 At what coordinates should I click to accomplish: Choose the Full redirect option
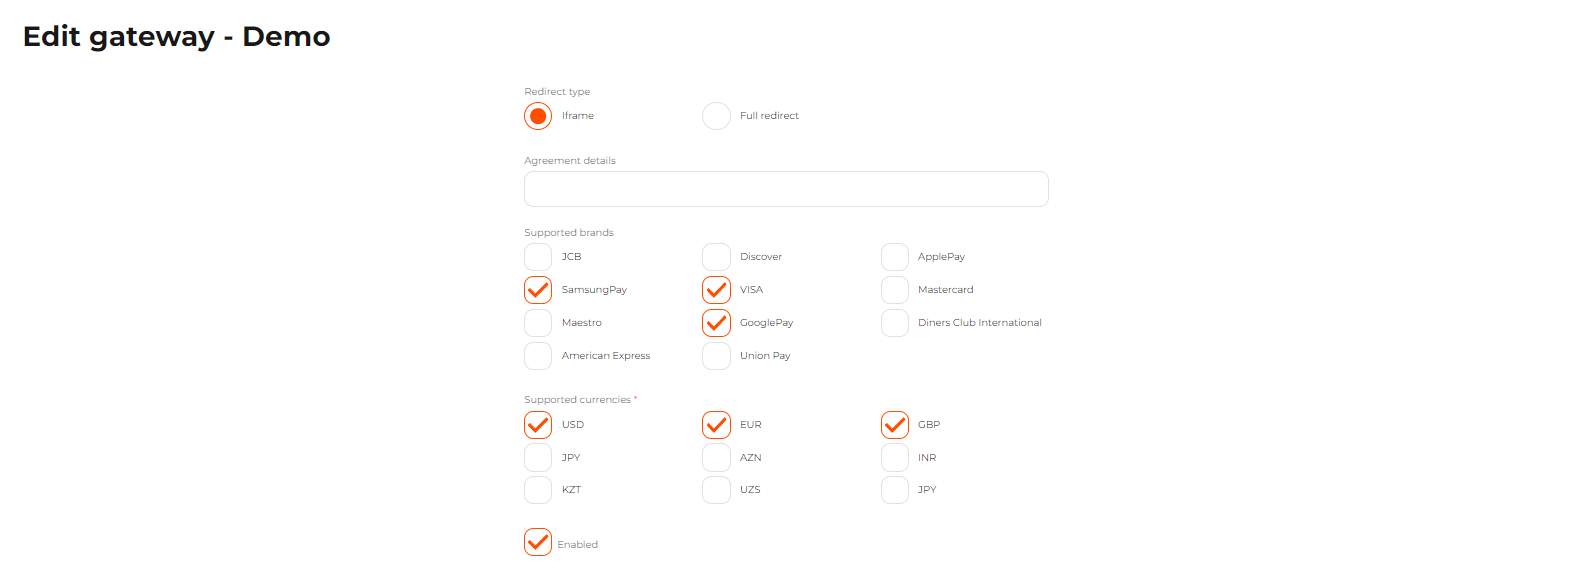point(716,116)
